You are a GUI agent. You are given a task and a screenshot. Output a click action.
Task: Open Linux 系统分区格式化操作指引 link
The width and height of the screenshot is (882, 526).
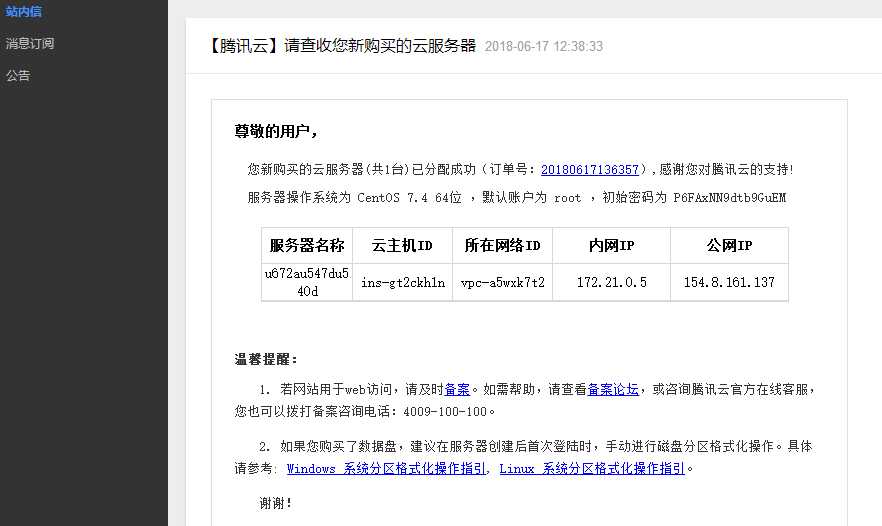coord(592,469)
